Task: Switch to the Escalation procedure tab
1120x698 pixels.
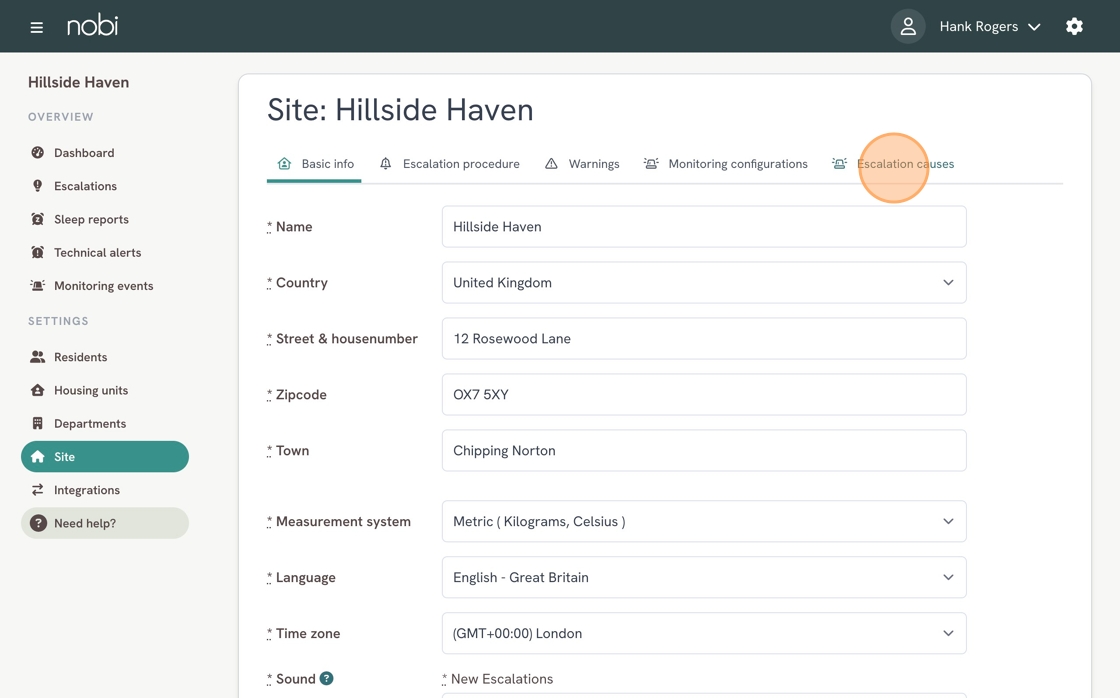Action: (x=450, y=164)
